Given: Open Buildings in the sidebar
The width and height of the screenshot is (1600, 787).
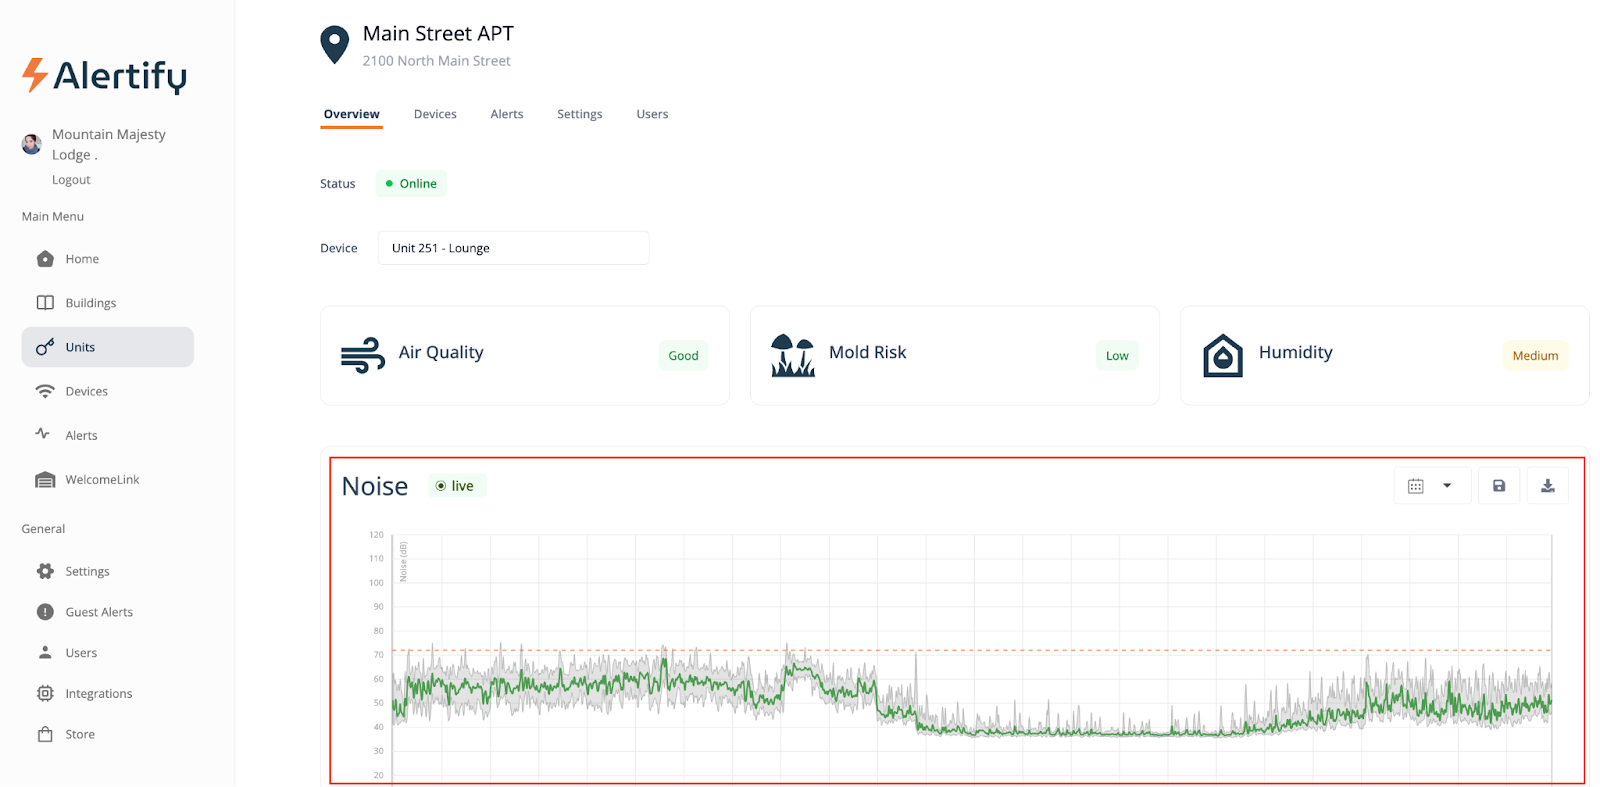Looking at the screenshot, I should click(90, 303).
